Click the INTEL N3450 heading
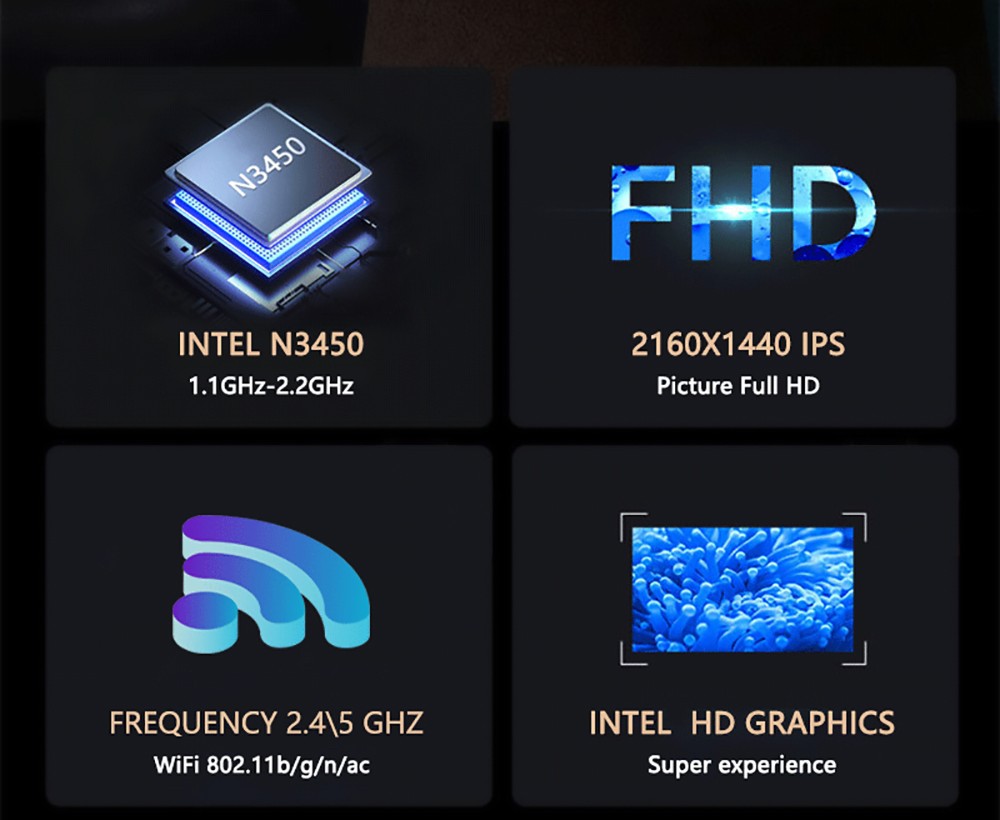The image size is (1000, 820). click(x=270, y=344)
